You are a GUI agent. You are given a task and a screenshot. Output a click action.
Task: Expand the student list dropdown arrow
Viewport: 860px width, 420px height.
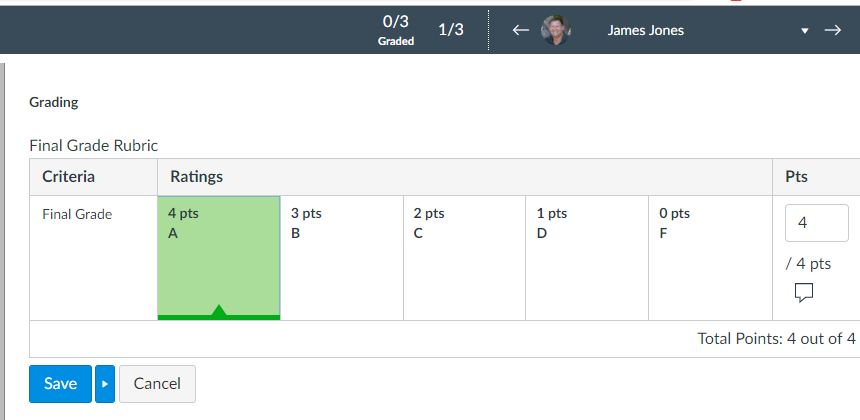click(804, 31)
